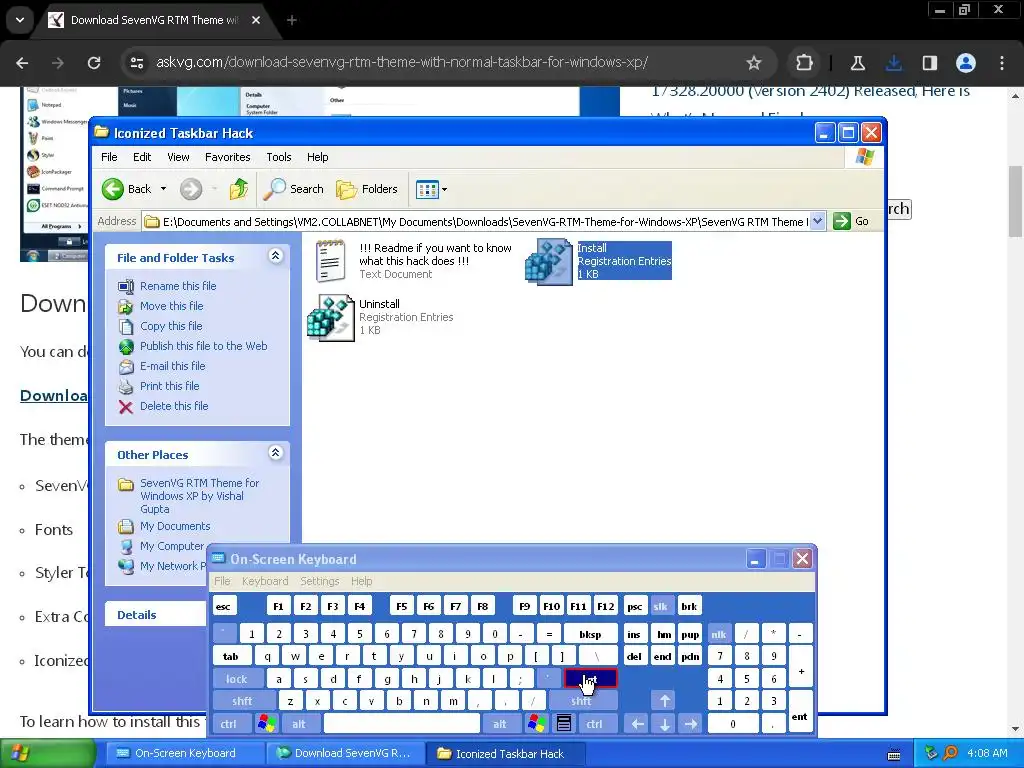Toggle left ctrl key on On-Screen Keyboard
Viewport: 1024px width, 768px height.
point(228,724)
